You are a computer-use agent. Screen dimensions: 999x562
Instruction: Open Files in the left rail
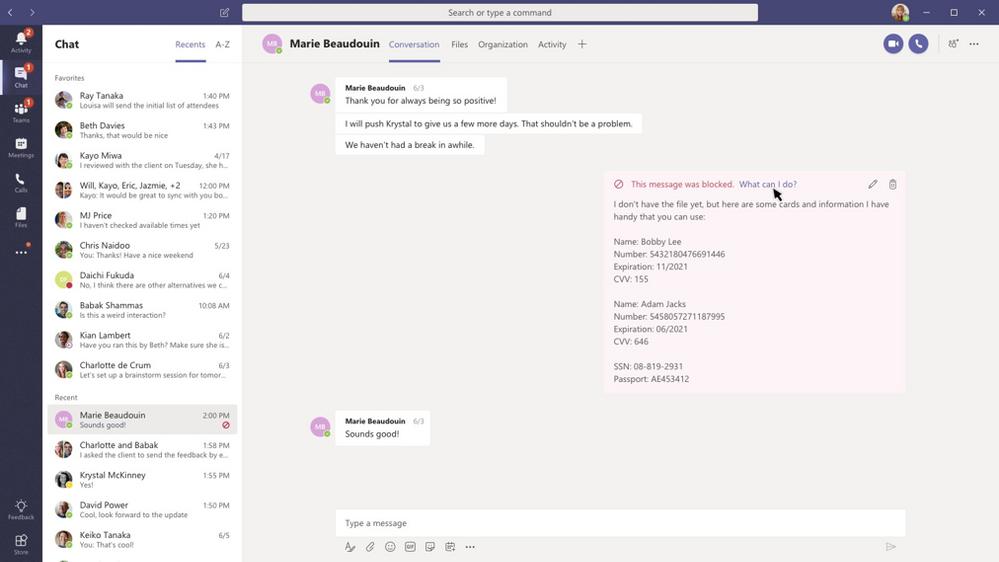[x=21, y=217]
